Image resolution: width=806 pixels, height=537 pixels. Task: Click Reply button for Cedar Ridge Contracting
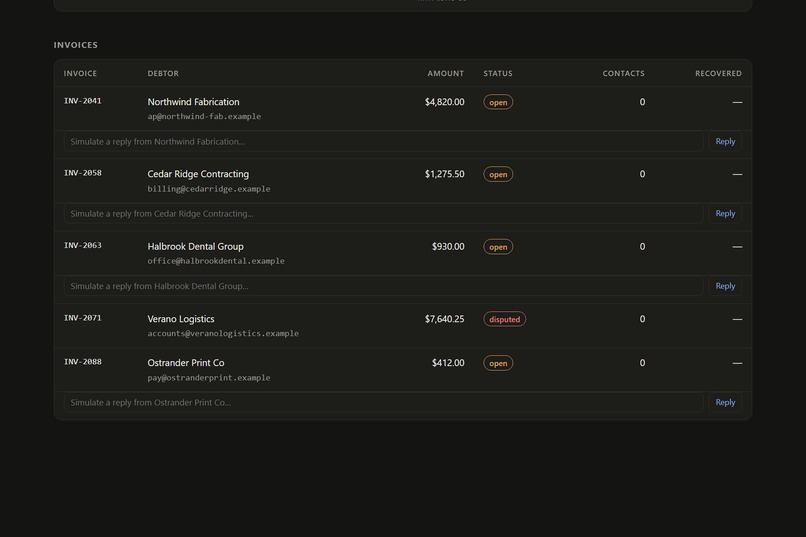[x=725, y=213]
